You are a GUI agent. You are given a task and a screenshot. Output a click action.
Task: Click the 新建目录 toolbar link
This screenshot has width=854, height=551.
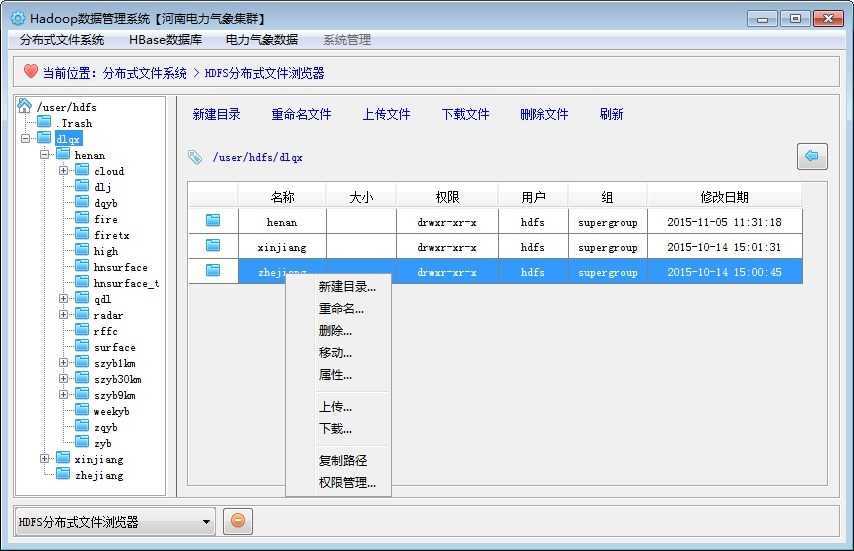point(216,114)
